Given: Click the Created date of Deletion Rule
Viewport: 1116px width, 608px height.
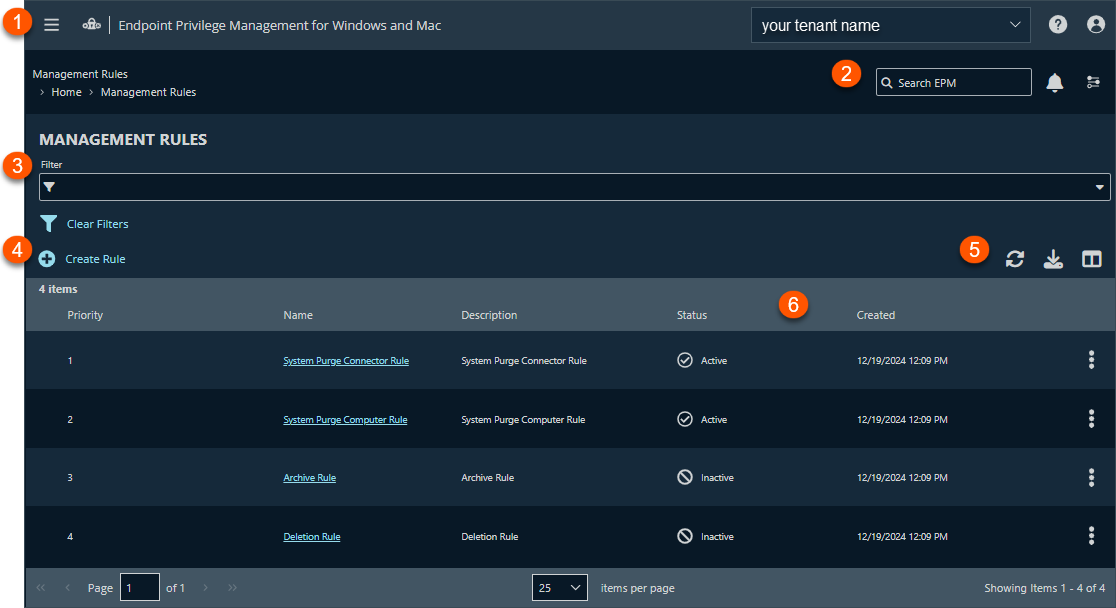Looking at the screenshot, I should (902, 536).
